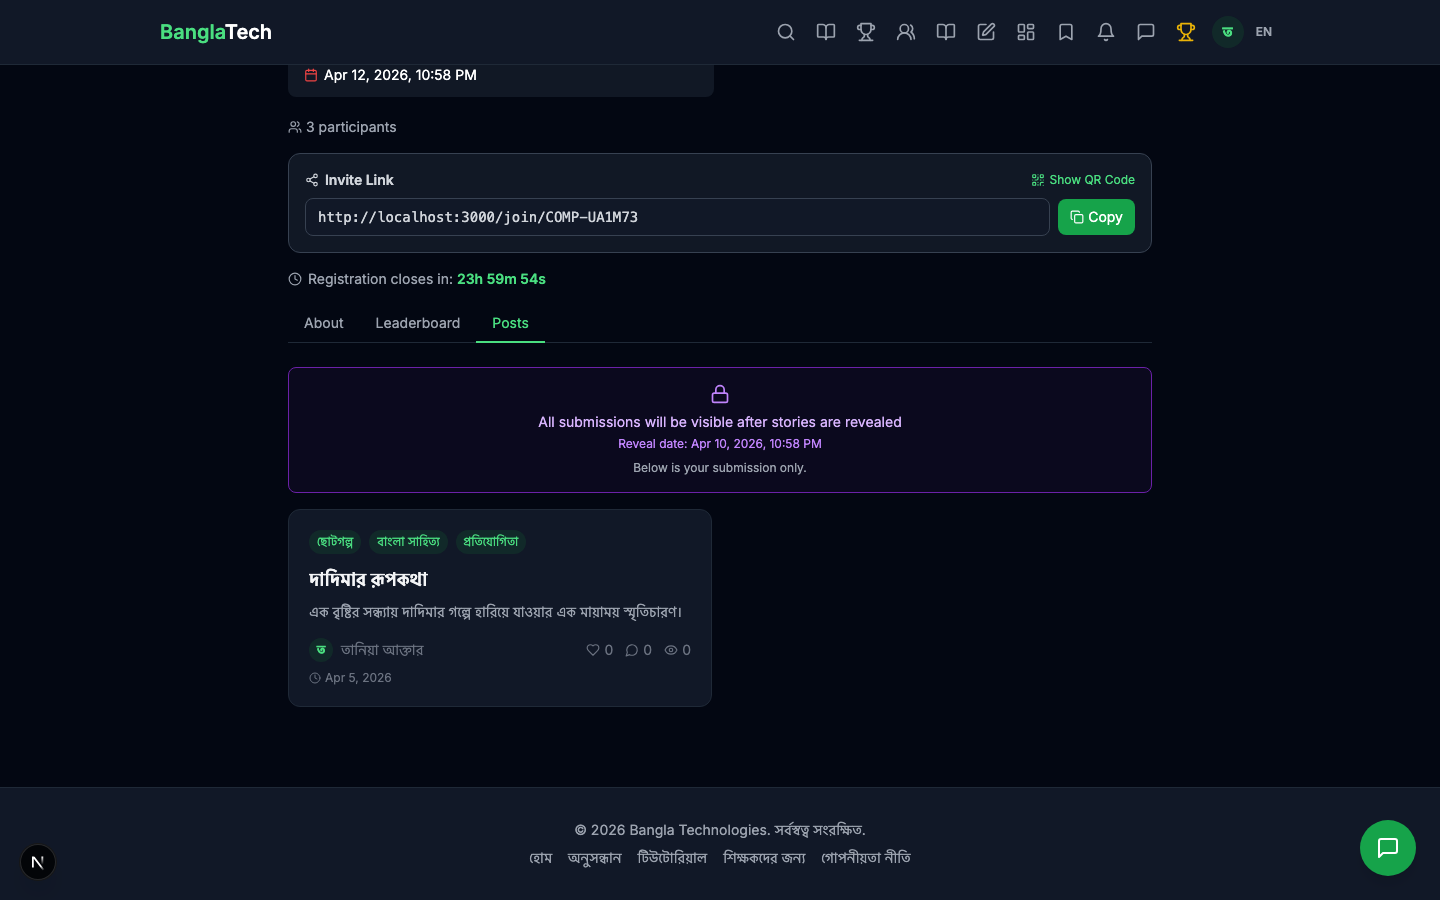Click the বাংলা সাহিত্য tag on the post
The image size is (1440, 900).
(408, 542)
